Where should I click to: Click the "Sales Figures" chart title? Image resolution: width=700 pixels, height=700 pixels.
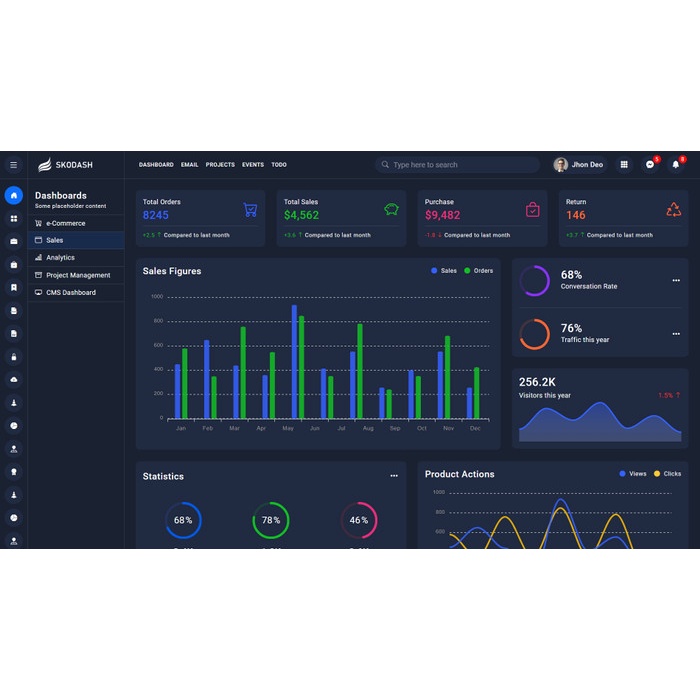tap(172, 271)
